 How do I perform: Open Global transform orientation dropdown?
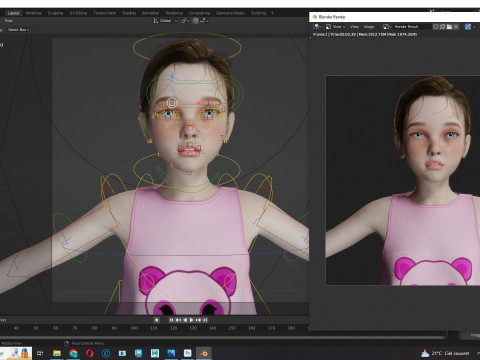[165, 21]
